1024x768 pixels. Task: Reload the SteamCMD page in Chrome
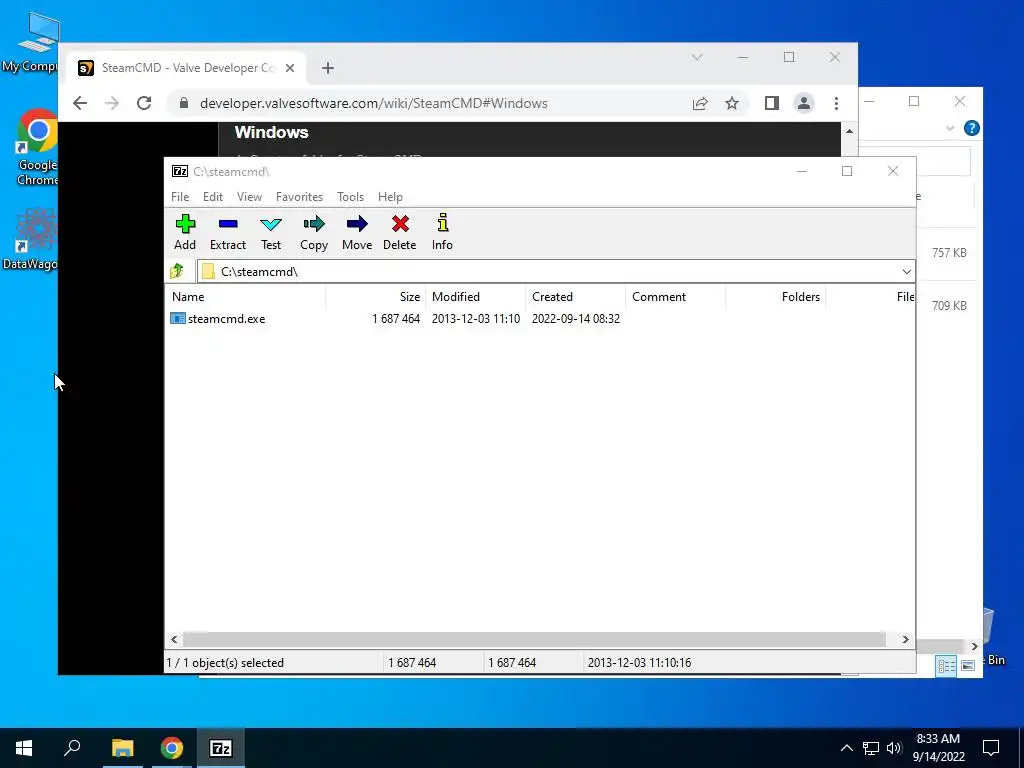pos(144,103)
